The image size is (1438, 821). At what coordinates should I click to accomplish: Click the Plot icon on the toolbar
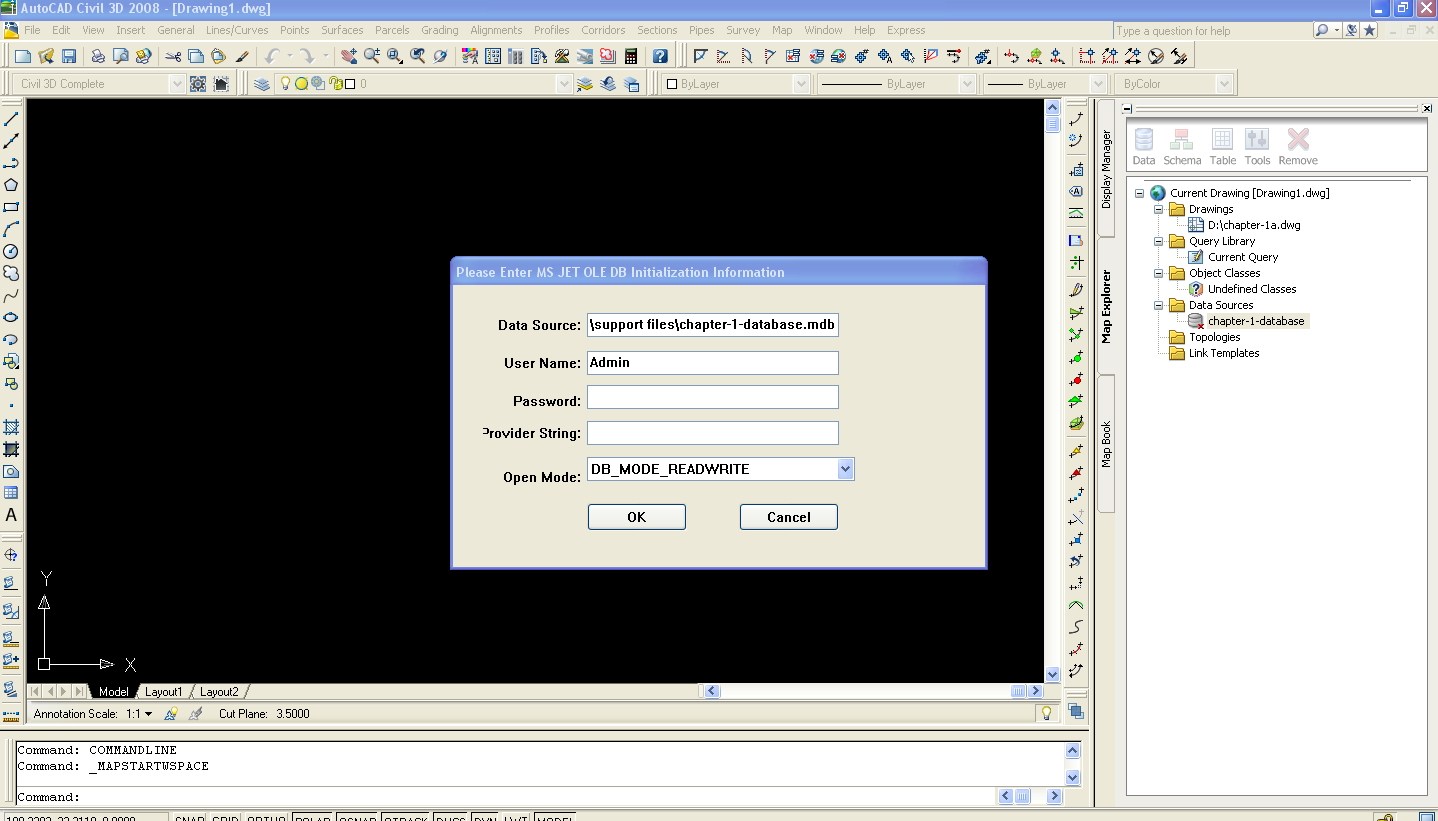[96, 56]
